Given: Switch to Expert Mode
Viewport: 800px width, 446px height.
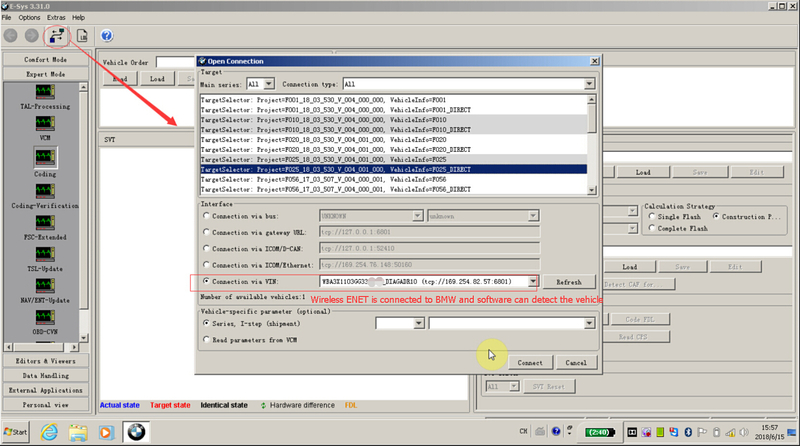Looking at the screenshot, I should 45,74.
